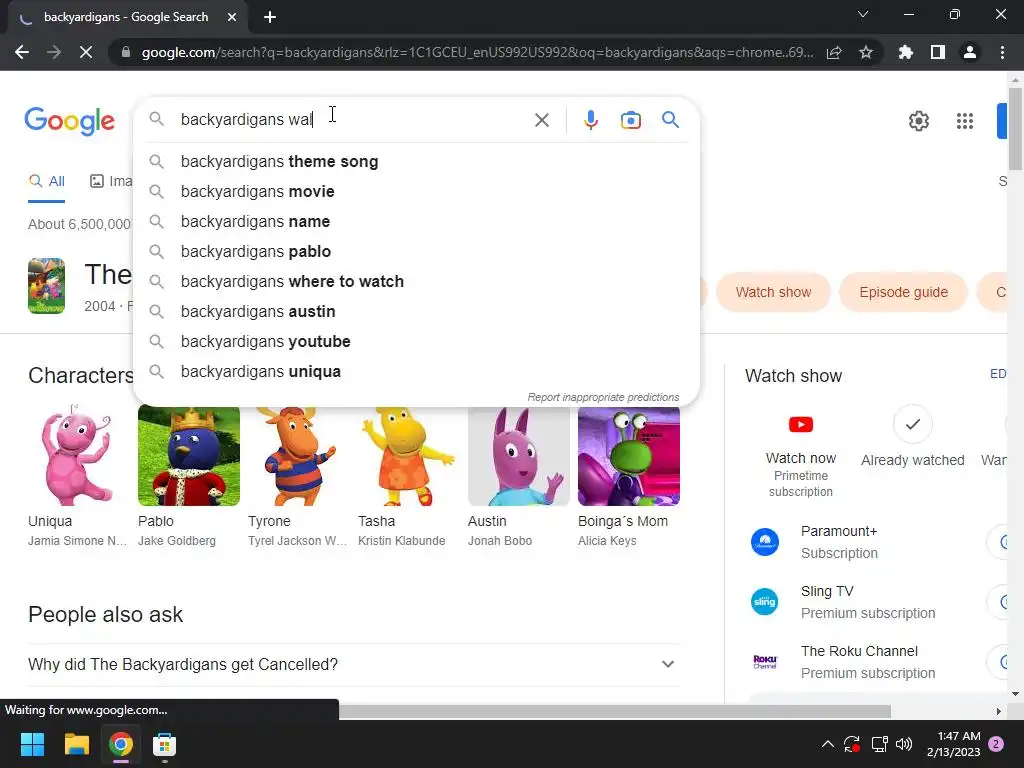Open search by image camera icon

(630, 120)
